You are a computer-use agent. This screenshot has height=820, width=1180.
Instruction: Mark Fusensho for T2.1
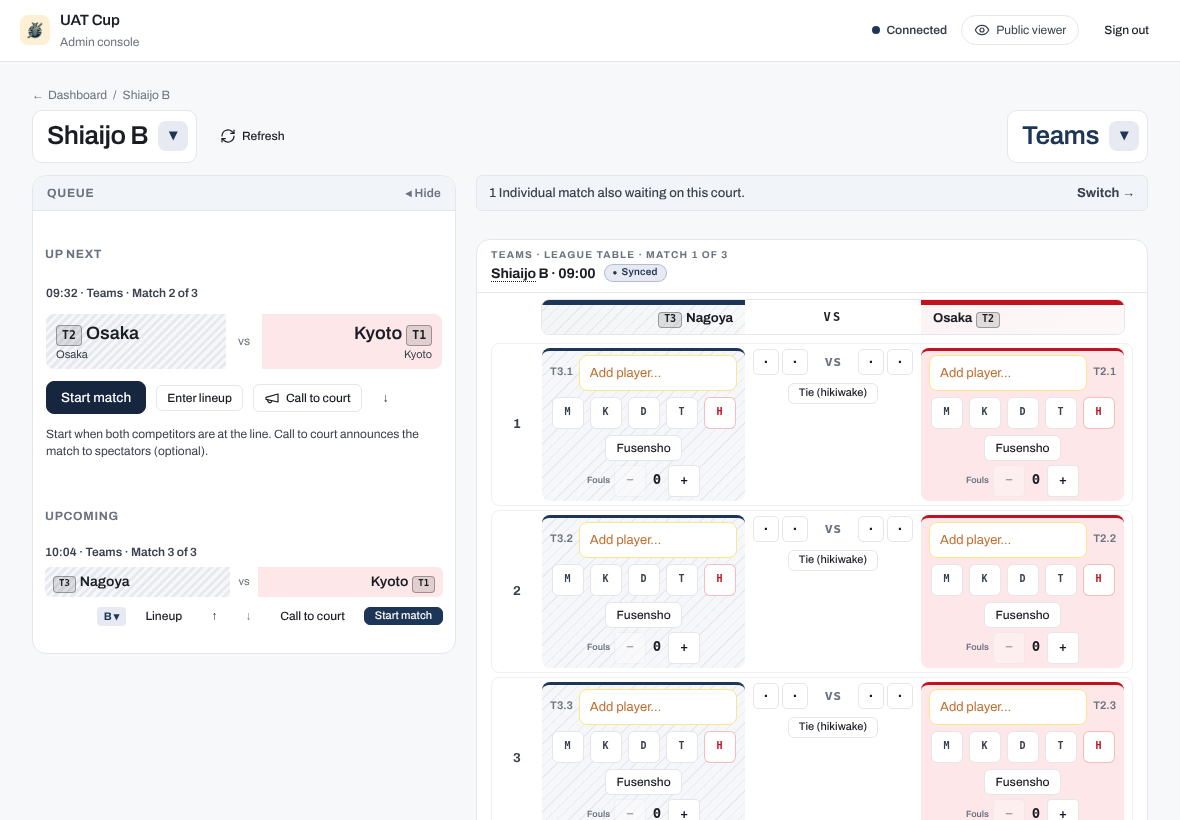click(x=1022, y=448)
